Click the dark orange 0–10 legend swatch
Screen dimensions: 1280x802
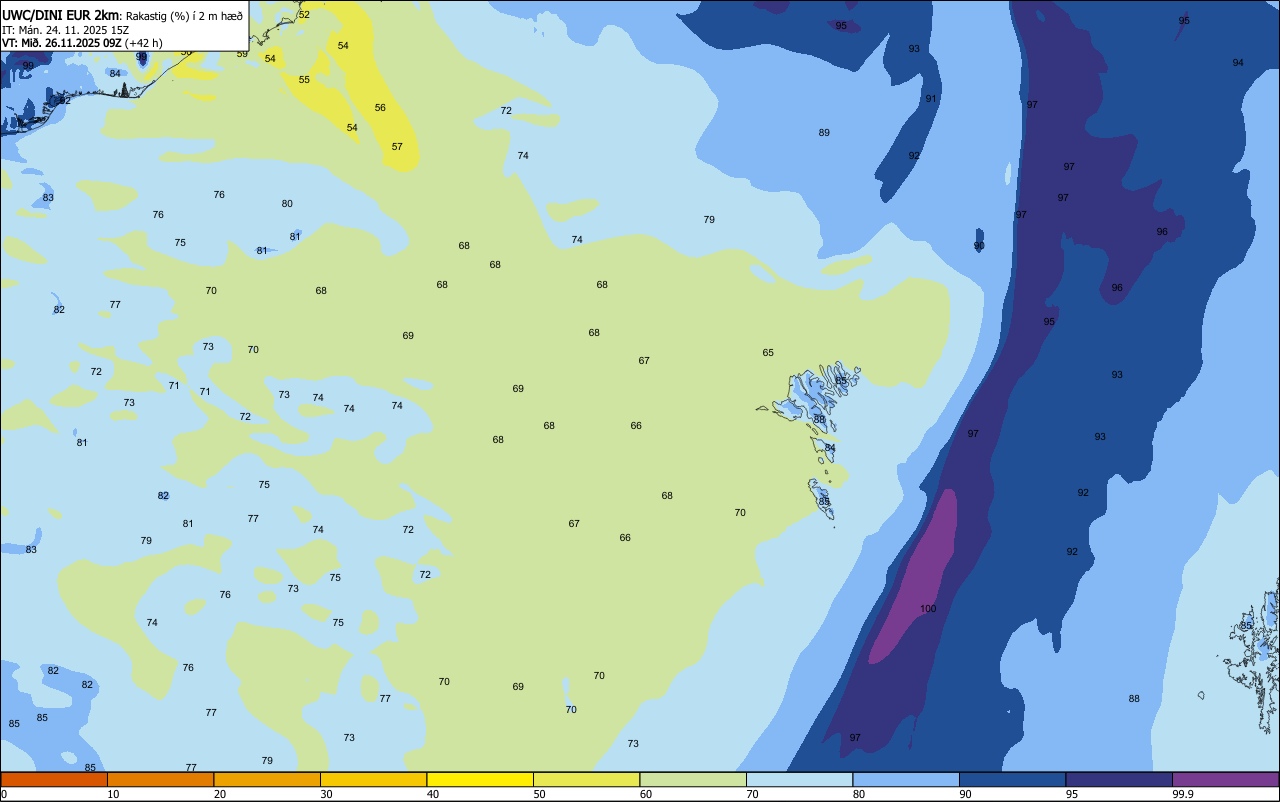(x=54, y=779)
